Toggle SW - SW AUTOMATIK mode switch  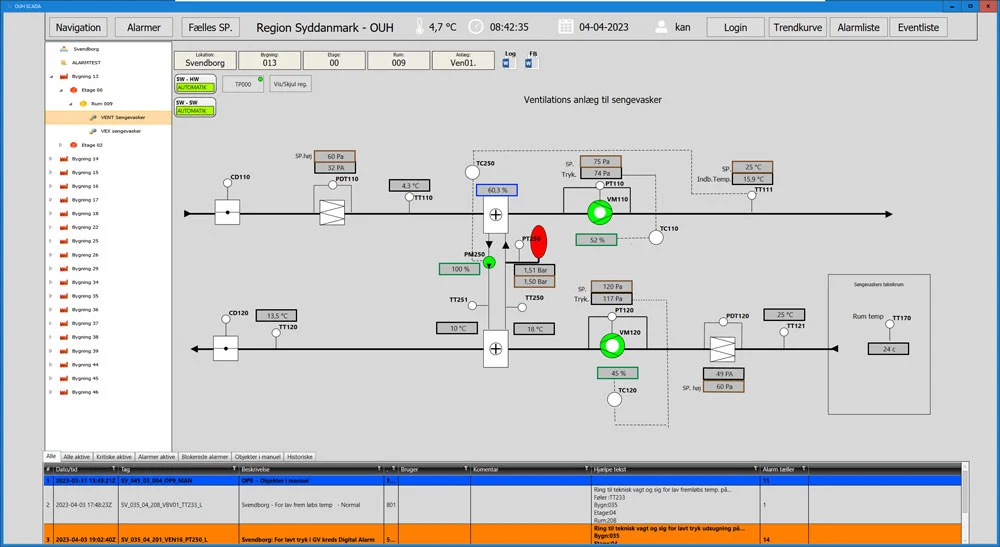(x=194, y=110)
